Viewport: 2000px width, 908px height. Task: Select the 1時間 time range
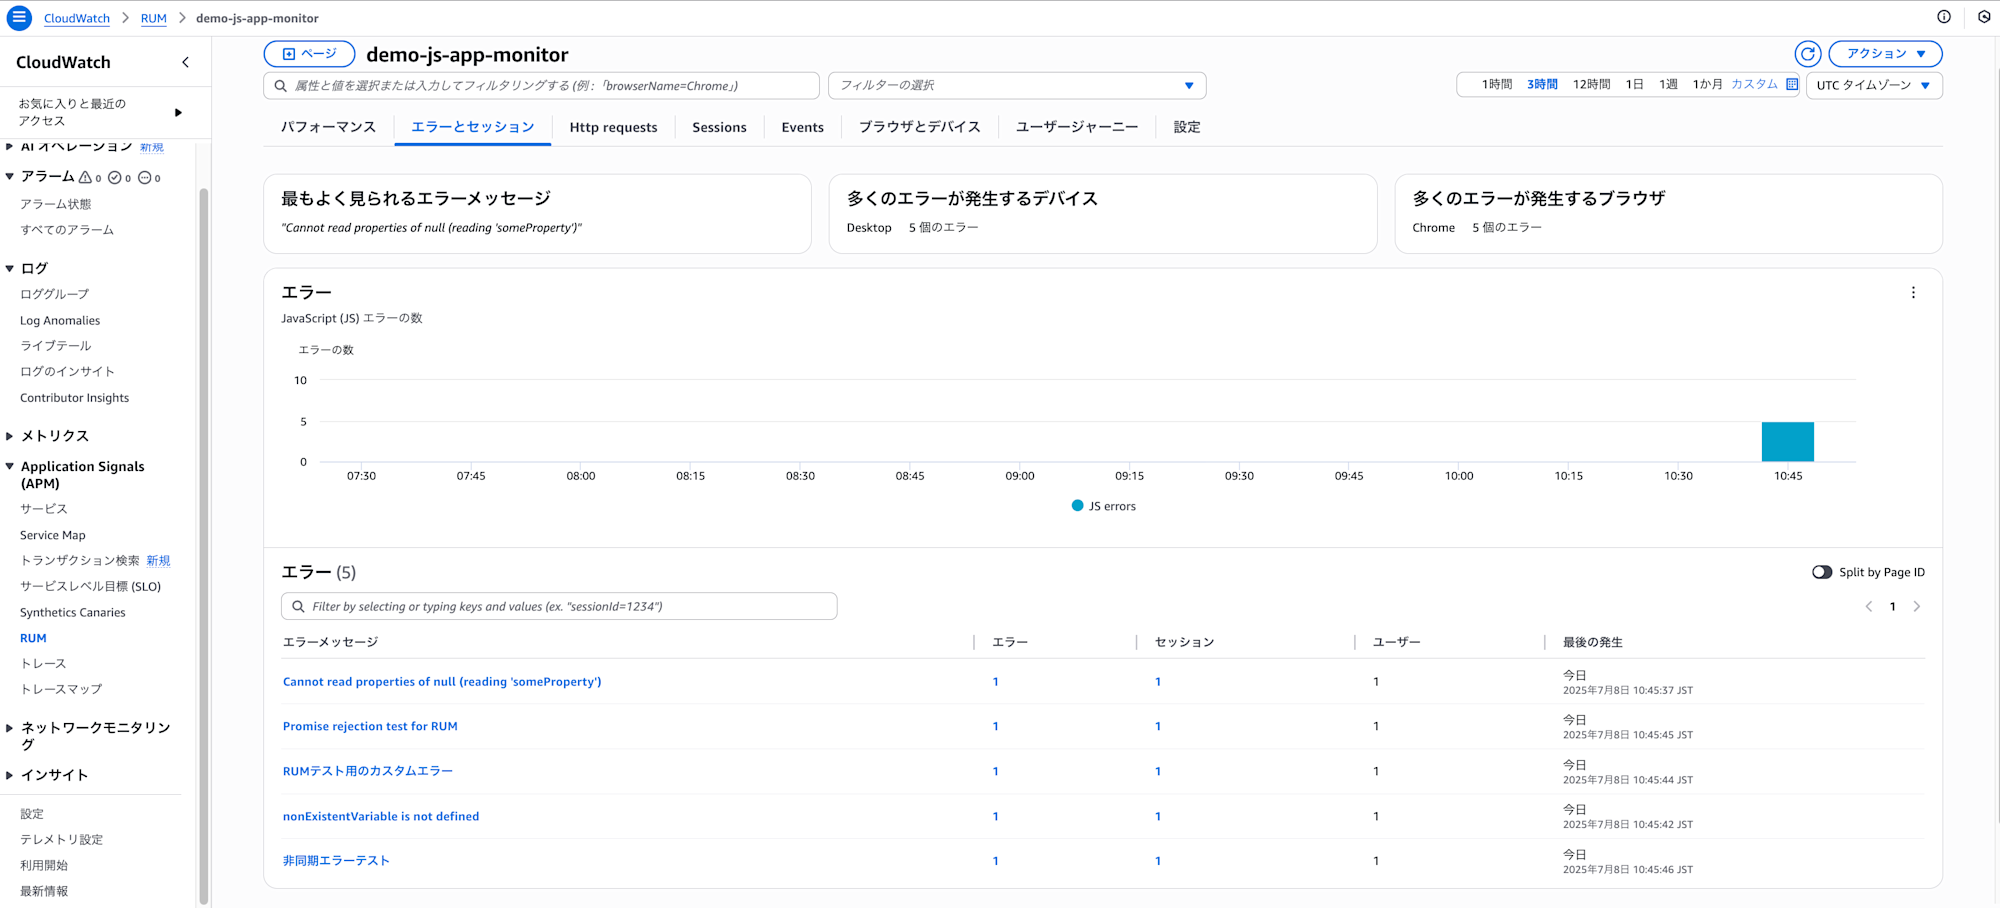1496,85
